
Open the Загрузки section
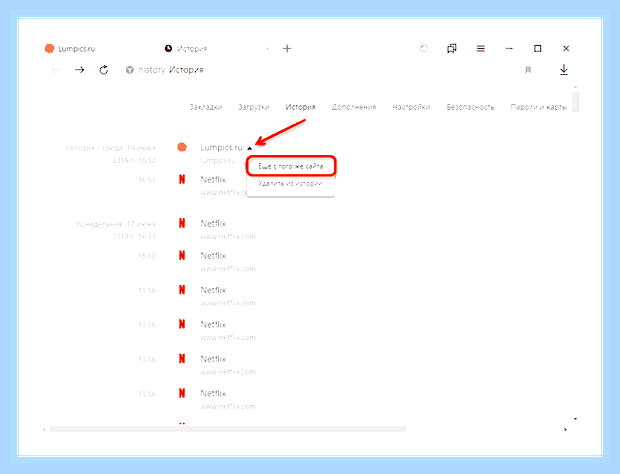point(254,107)
